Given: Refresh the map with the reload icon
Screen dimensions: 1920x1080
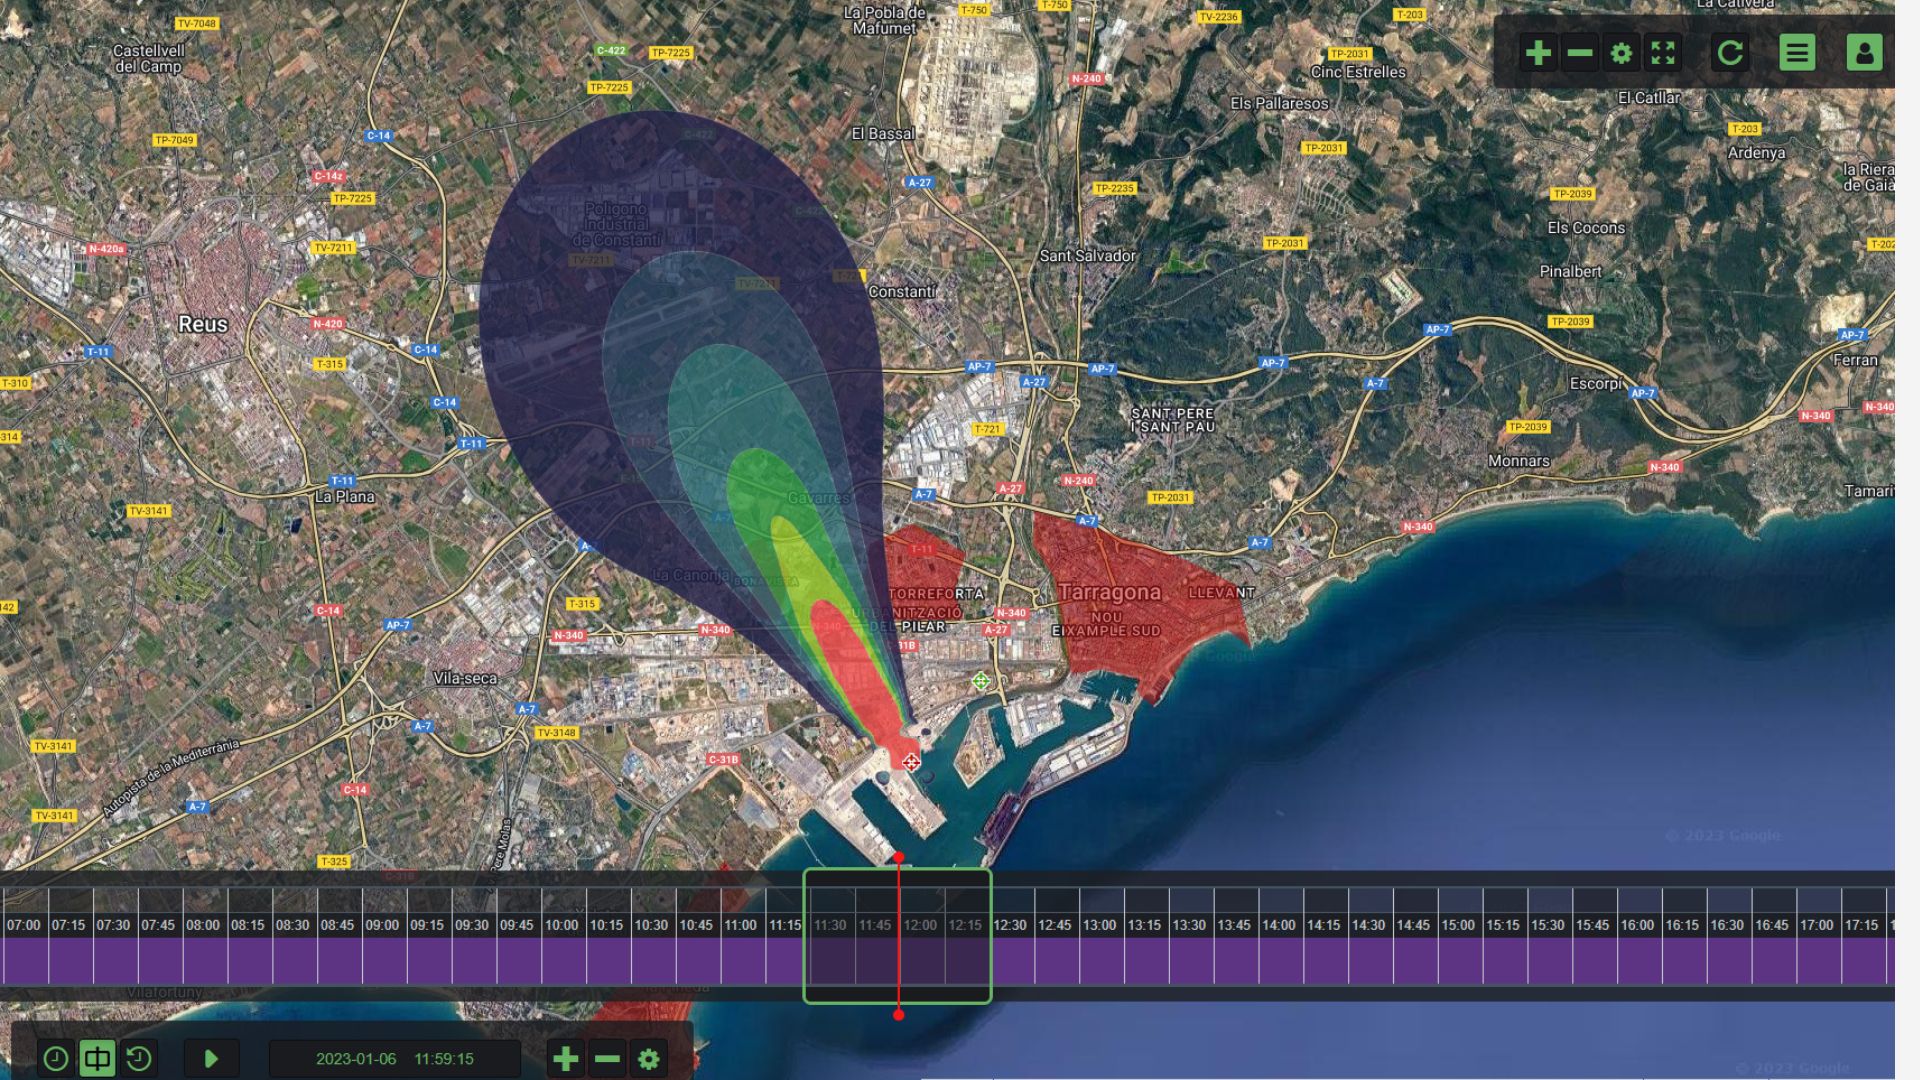Looking at the screenshot, I should click(x=1730, y=53).
